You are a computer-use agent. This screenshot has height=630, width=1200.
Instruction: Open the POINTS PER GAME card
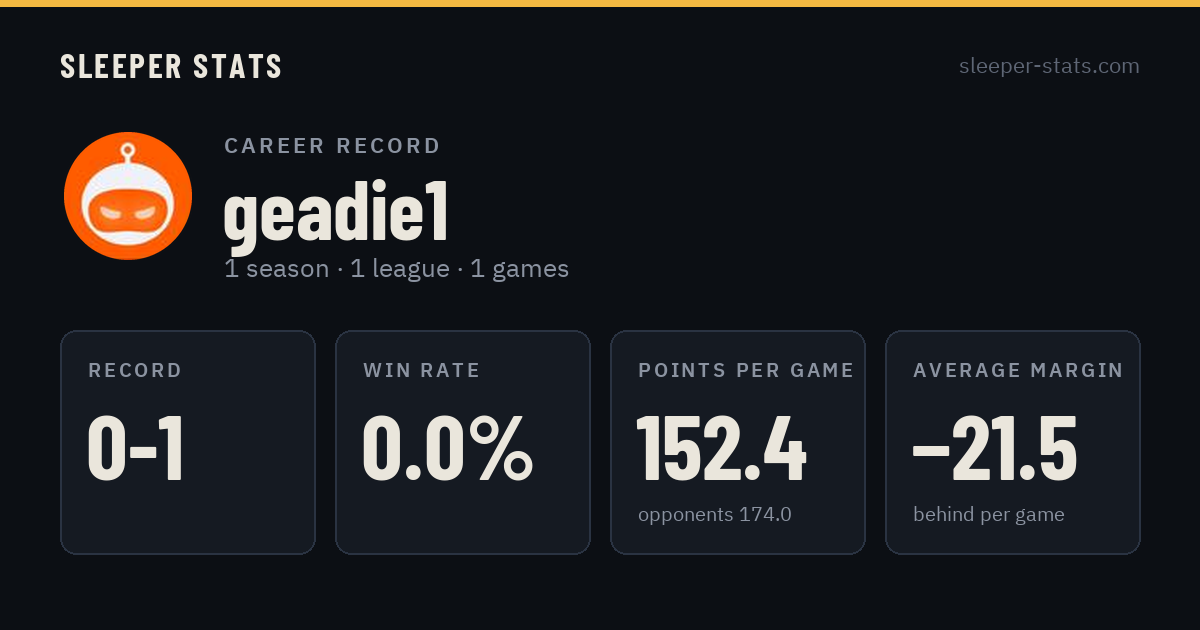(738, 442)
